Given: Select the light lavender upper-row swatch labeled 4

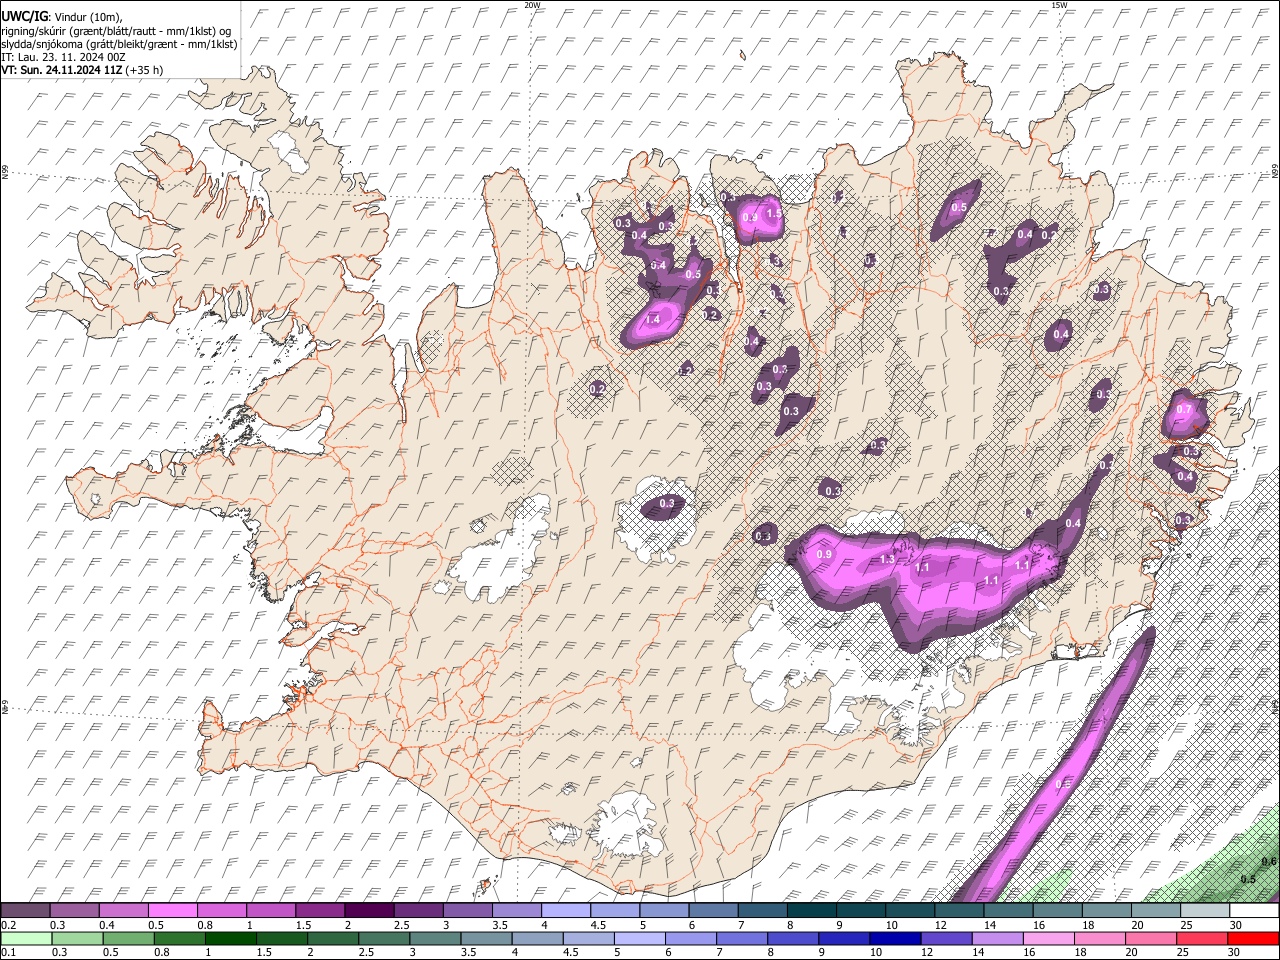Looking at the screenshot, I should pyautogui.click(x=564, y=911).
